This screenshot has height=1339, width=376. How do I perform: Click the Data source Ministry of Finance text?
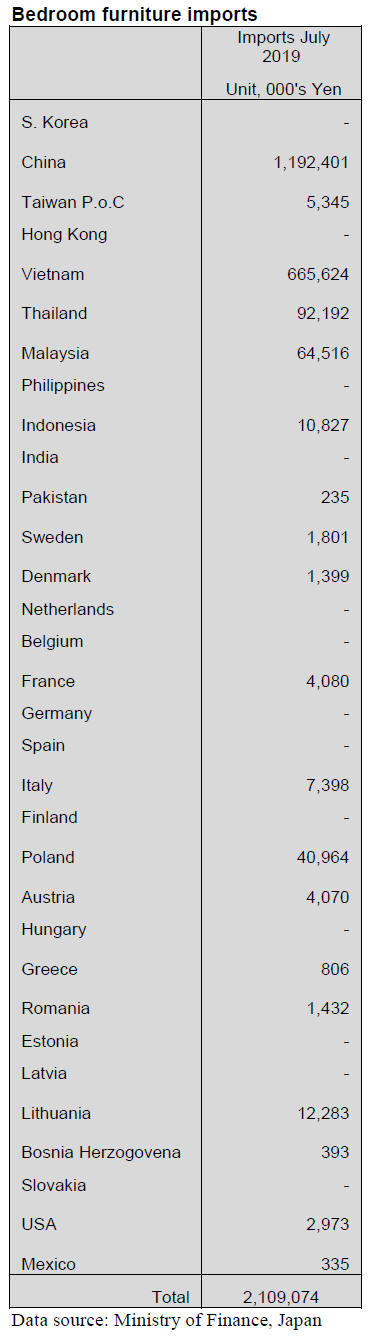click(167, 1320)
